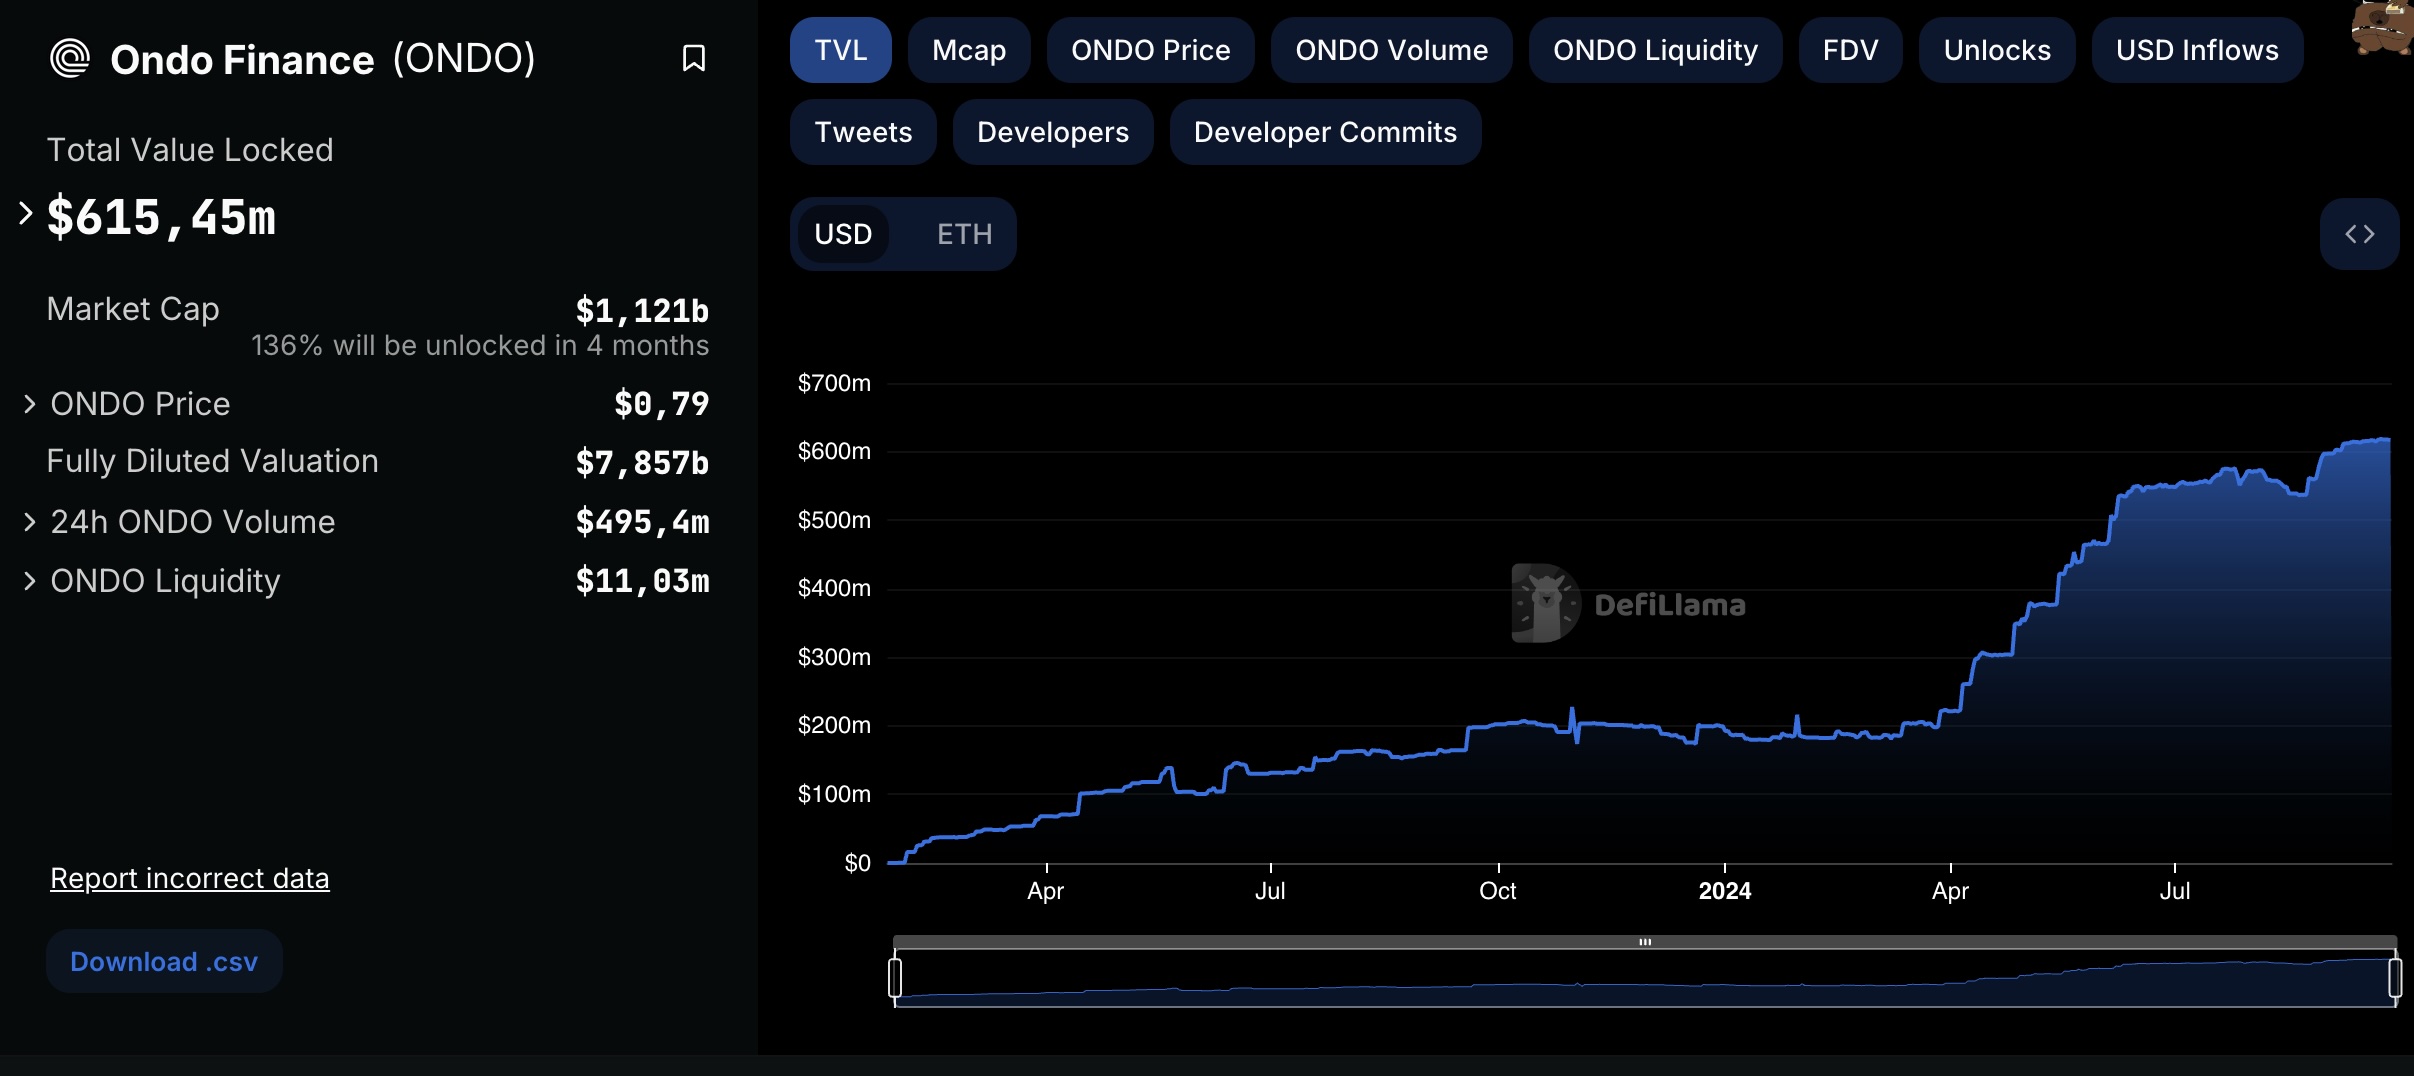Expand the ONDO Liquidity row
The width and height of the screenshot is (2414, 1076).
29,581
